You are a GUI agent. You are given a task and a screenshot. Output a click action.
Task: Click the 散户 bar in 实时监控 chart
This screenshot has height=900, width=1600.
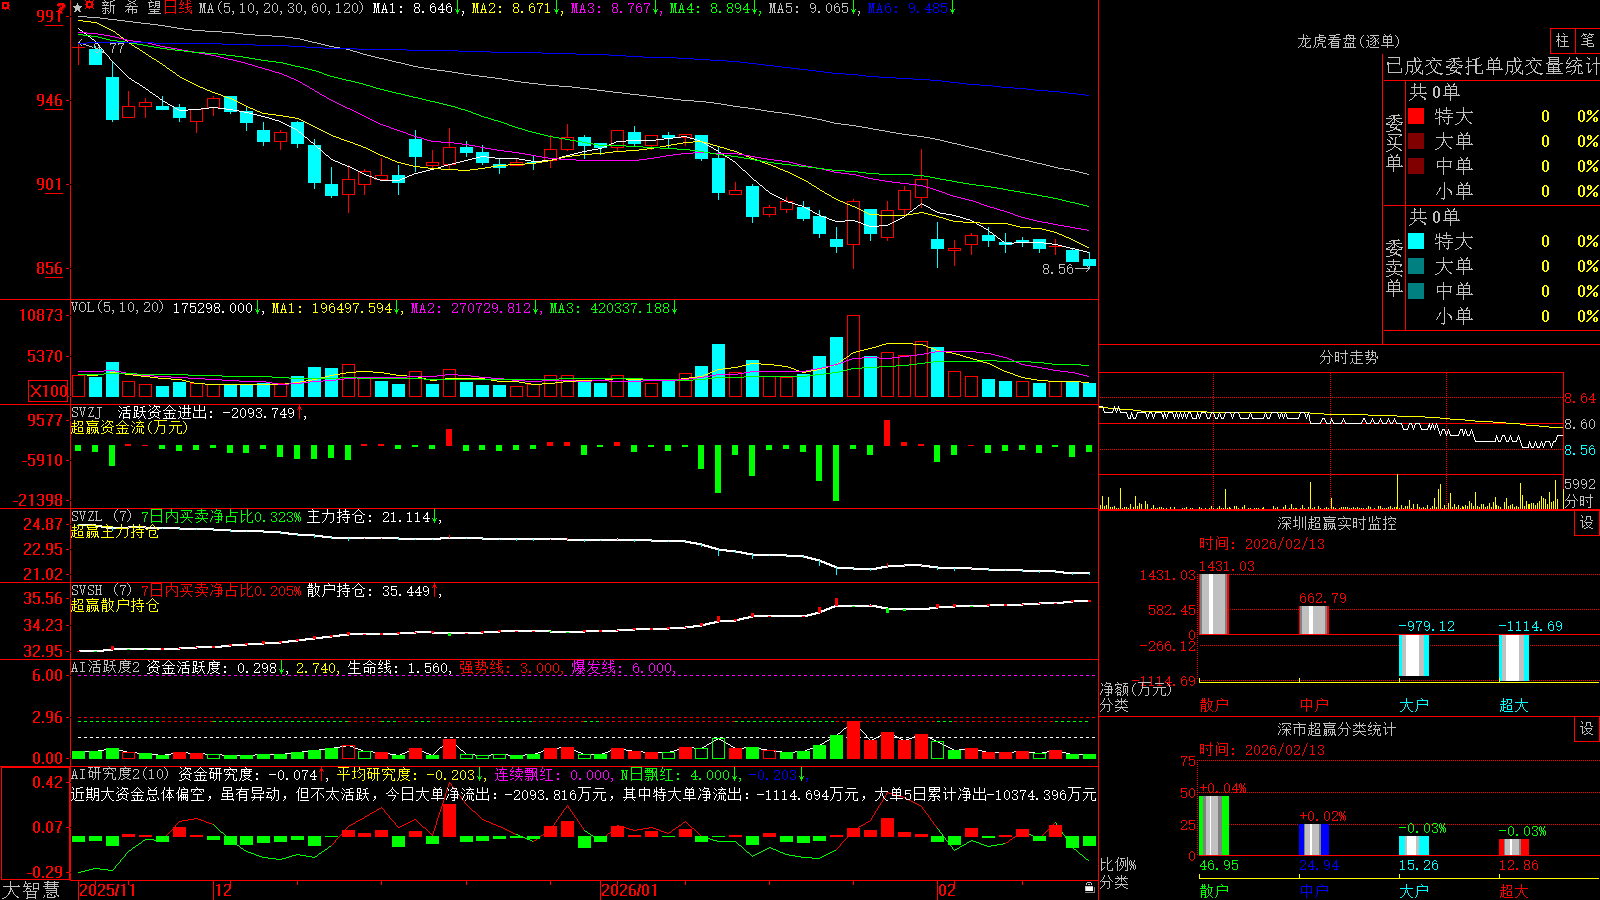coord(1214,604)
